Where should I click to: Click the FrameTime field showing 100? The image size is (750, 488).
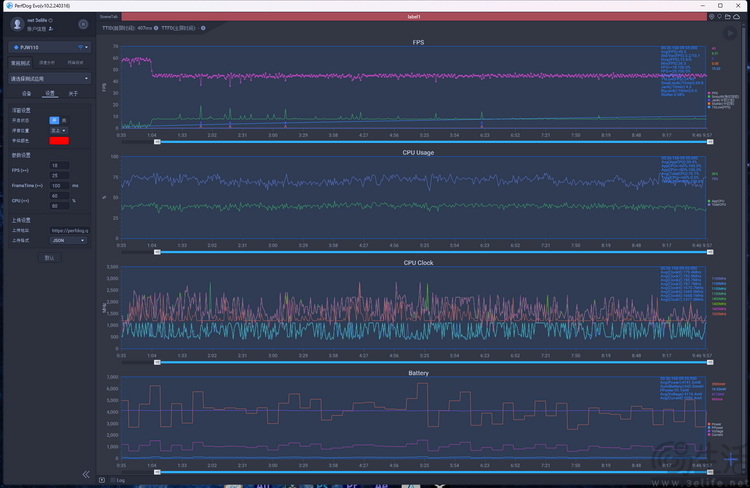click(x=59, y=186)
